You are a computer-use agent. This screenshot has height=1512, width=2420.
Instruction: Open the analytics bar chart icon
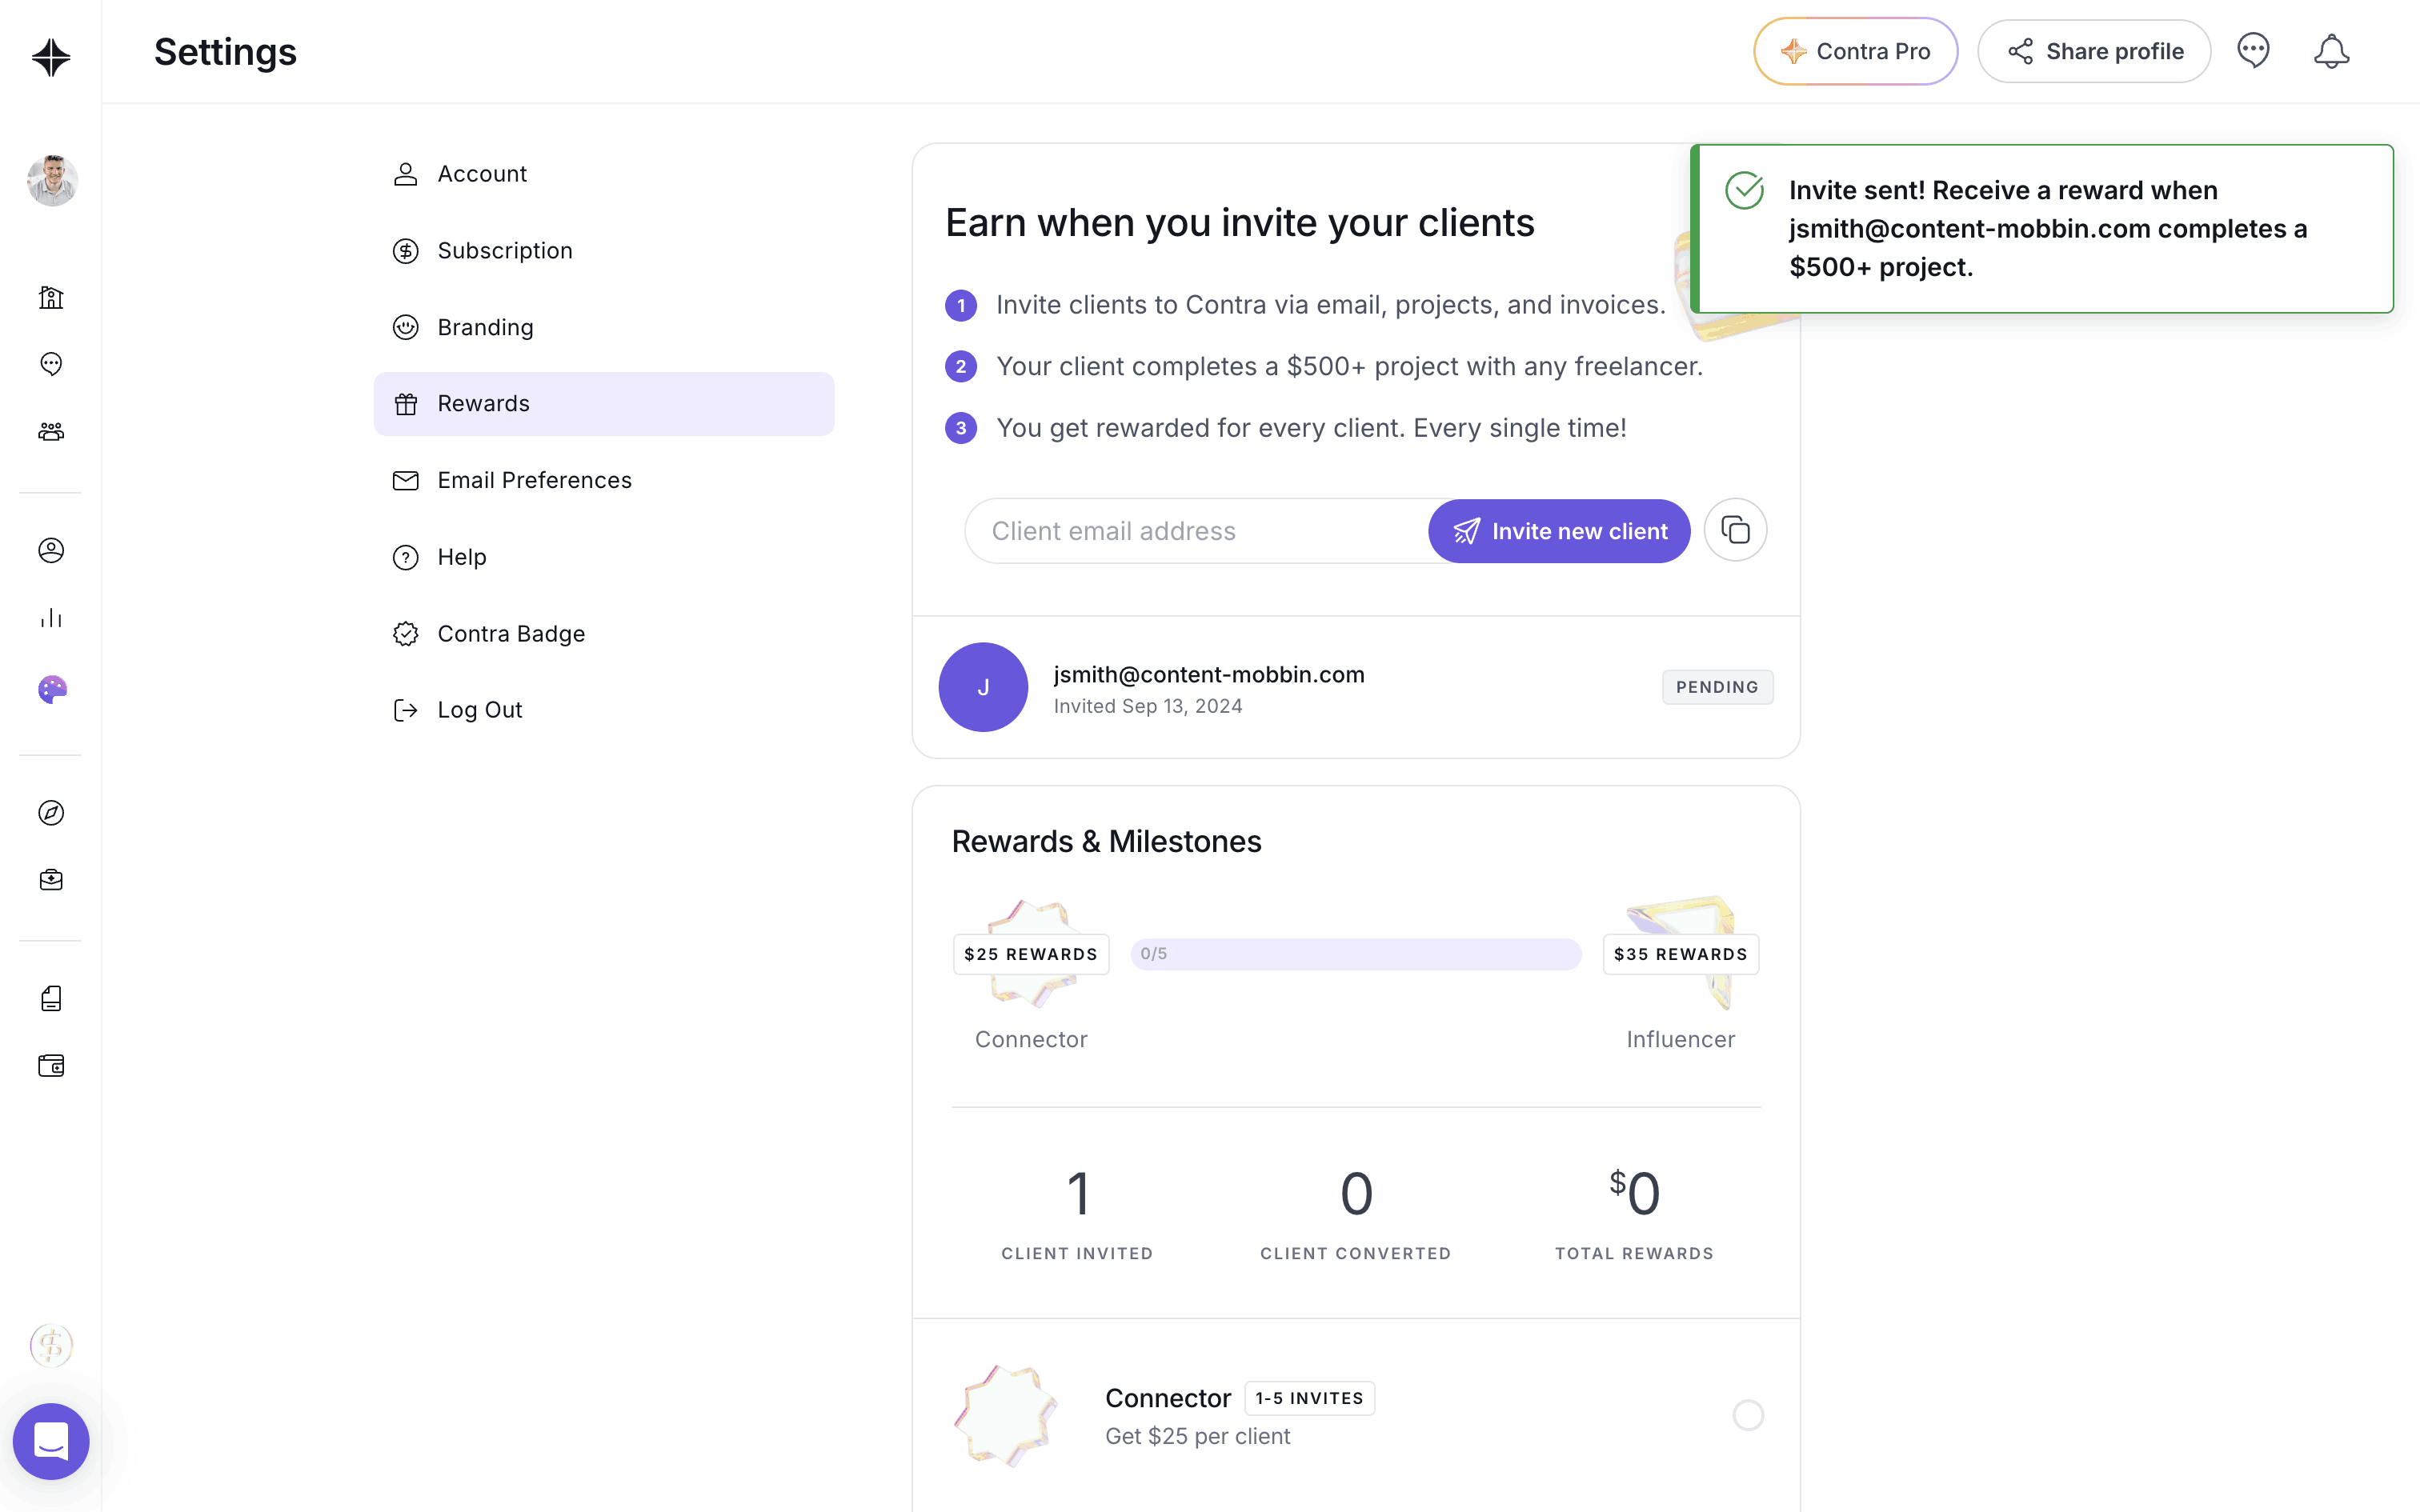pos(51,618)
